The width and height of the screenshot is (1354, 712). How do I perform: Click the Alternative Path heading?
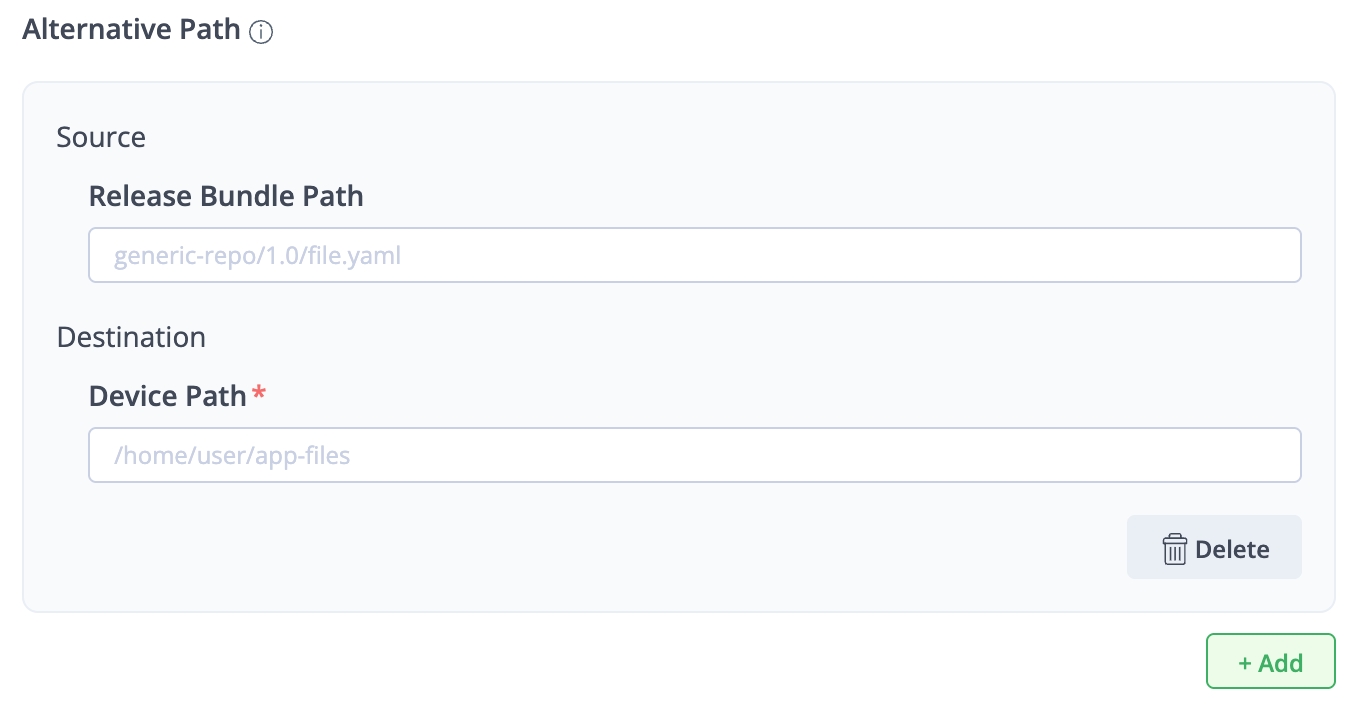(131, 30)
